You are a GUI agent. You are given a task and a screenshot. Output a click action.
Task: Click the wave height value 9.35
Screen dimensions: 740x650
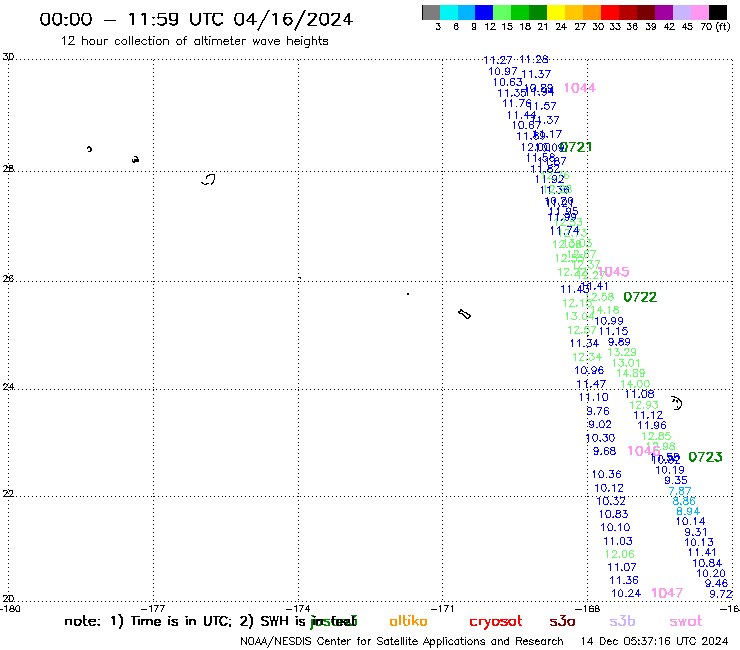[x=676, y=481]
